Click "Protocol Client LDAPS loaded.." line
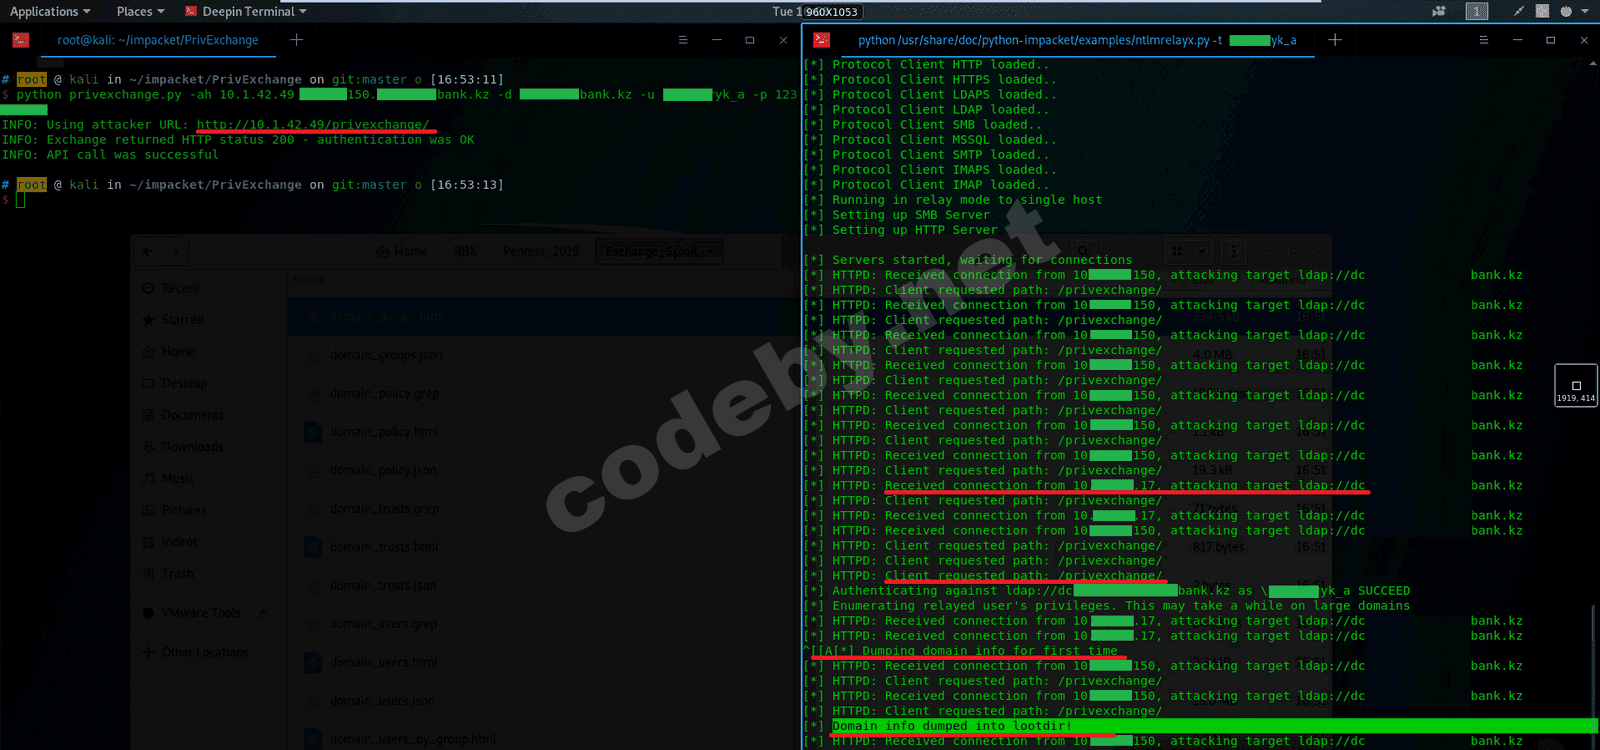 click(930, 95)
